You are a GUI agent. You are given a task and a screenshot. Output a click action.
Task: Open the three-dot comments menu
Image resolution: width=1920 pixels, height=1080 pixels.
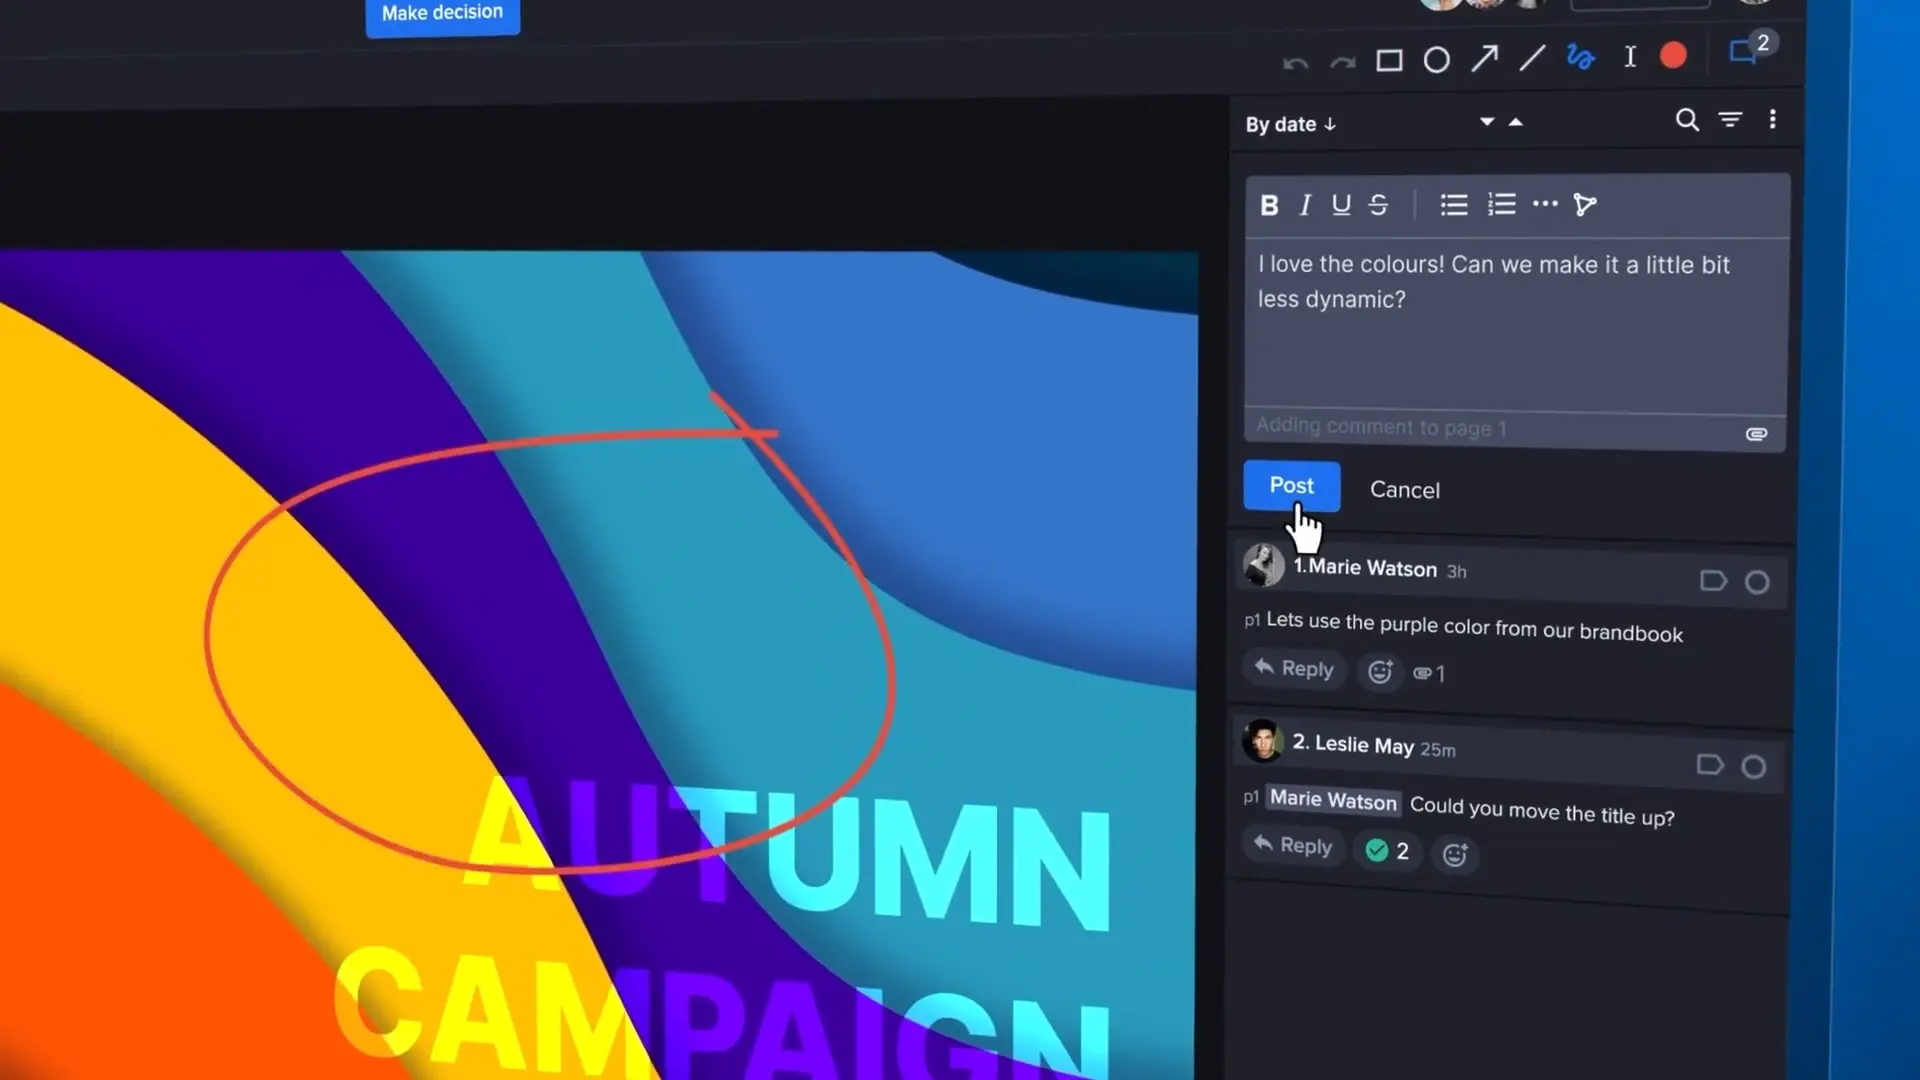(1773, 120)
